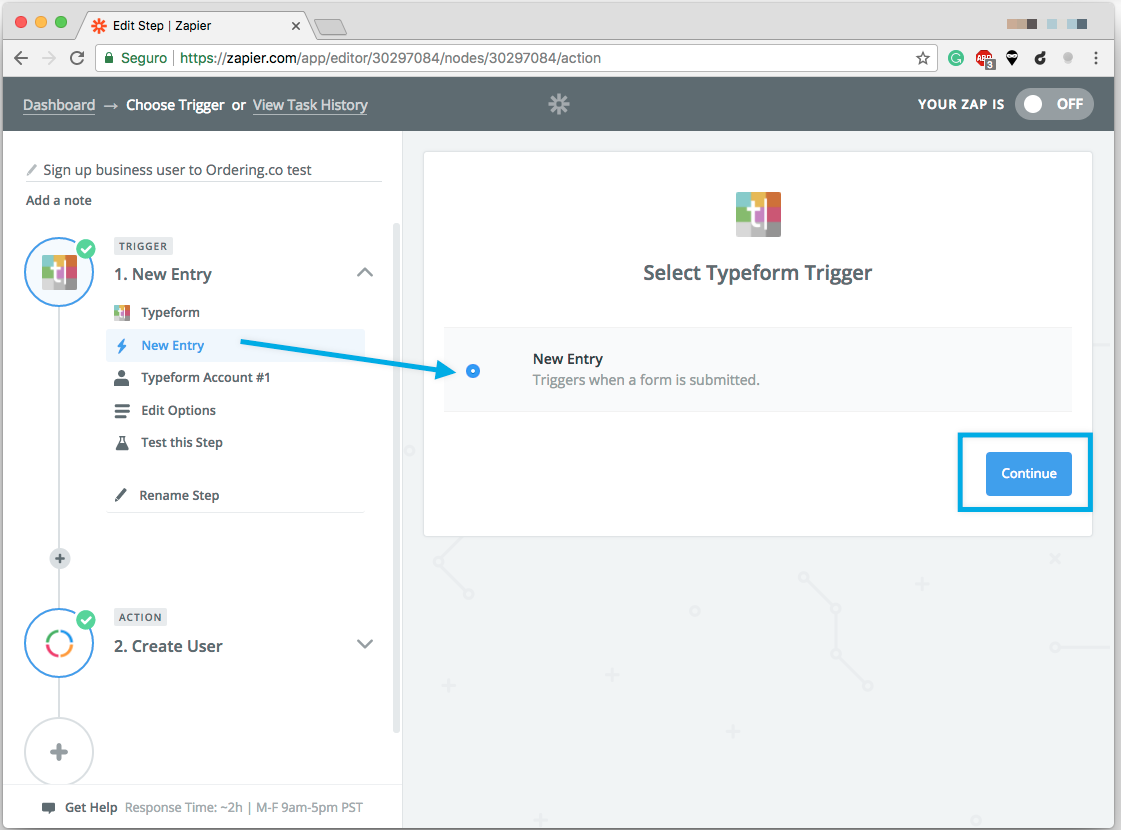The width and height of the screenshot is (1121, 830).
Task: Click the chat bubble icon beside Get Help
Action: [49, 808]
